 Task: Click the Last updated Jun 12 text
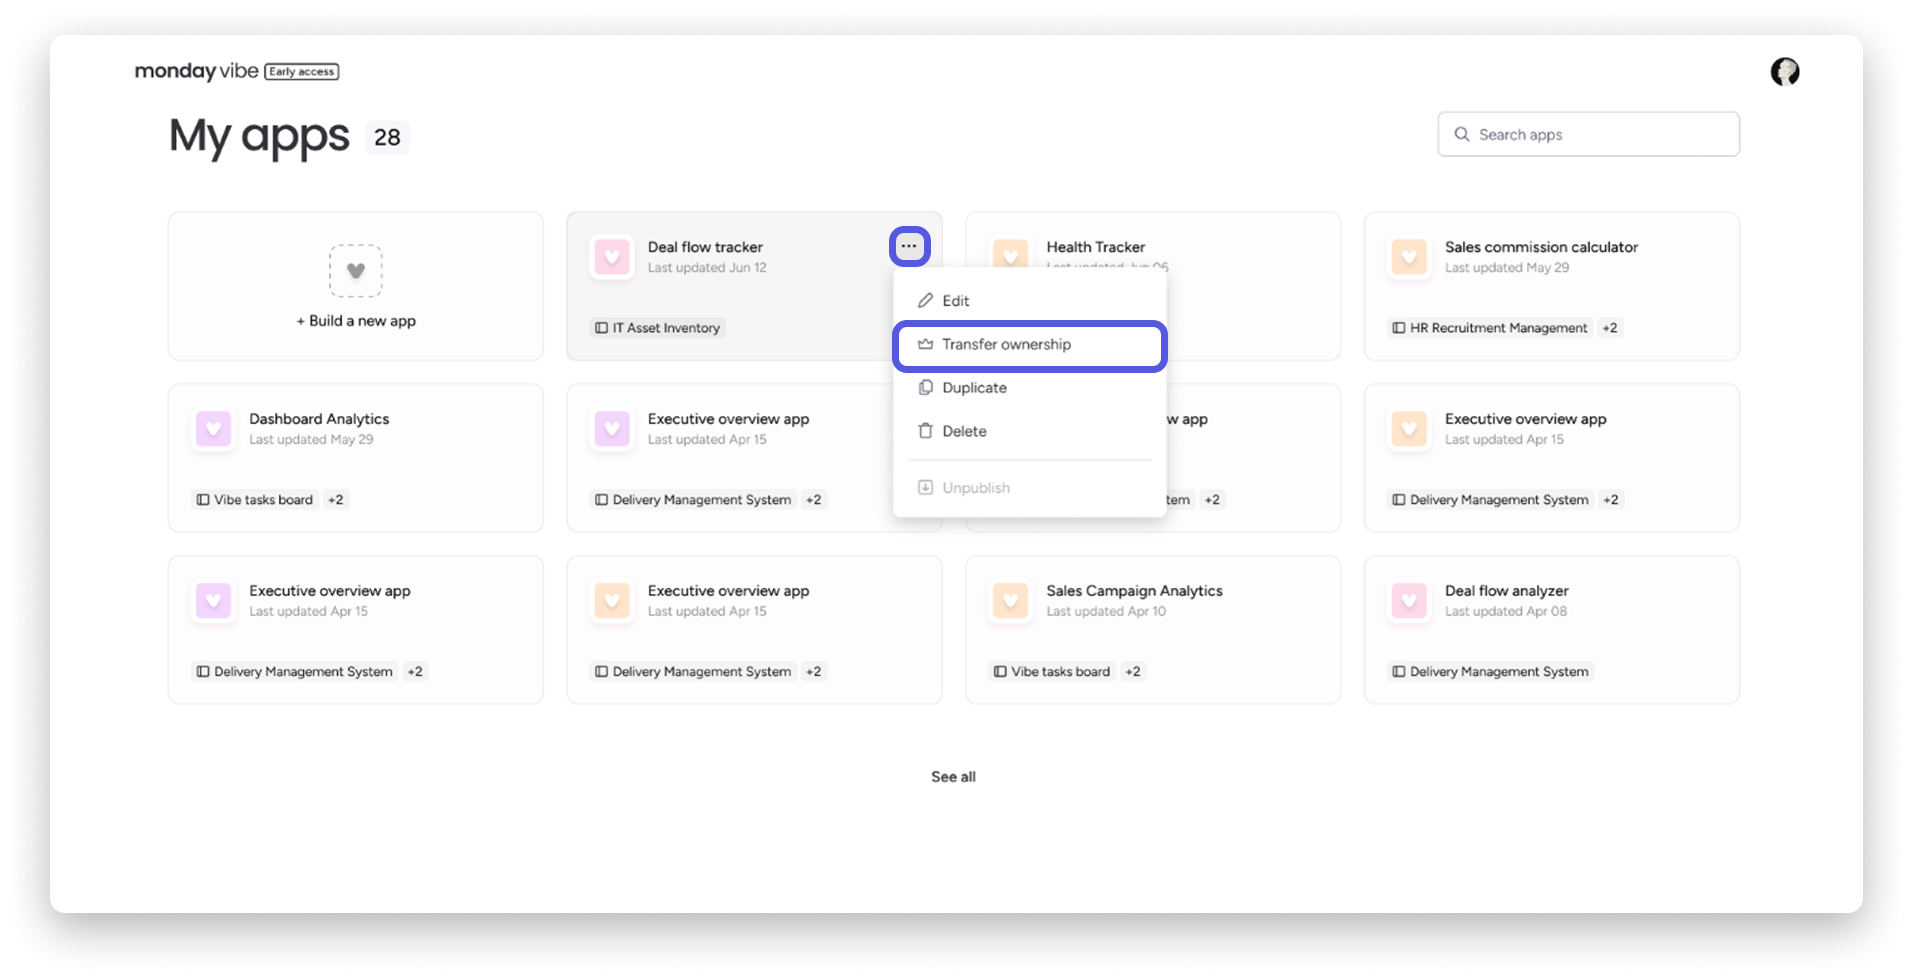(707, 268)
